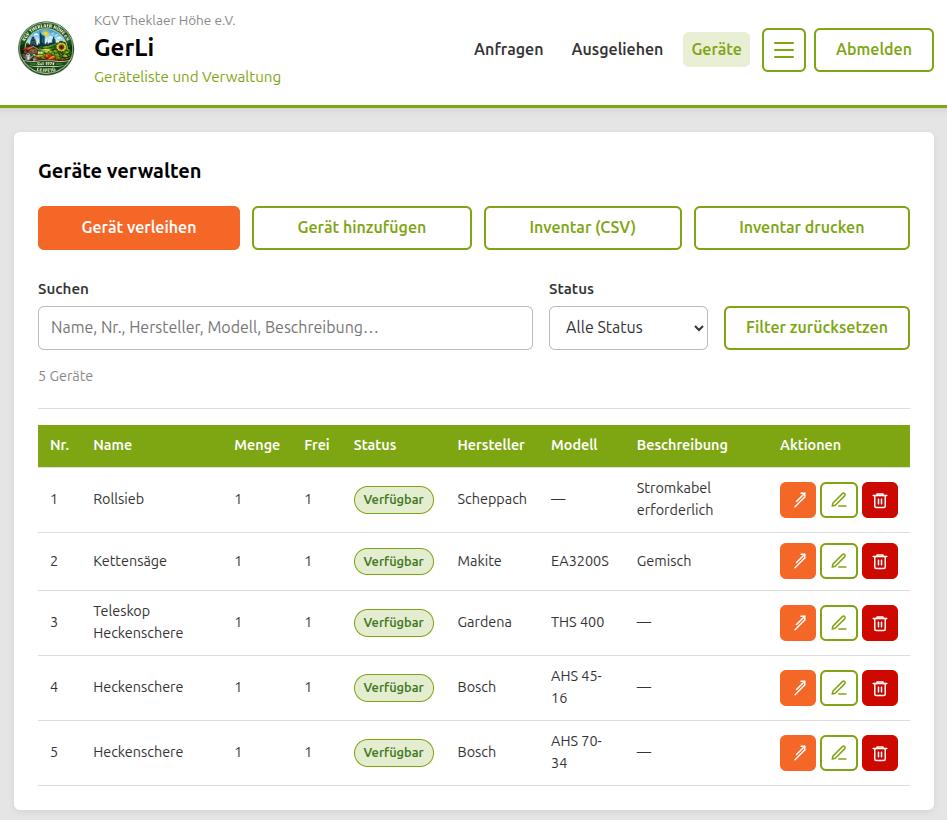Click the Gardena manufacturer cell
Image resolution: width=947 pixels, height=820 pixels.
click(x=484, y=622)
